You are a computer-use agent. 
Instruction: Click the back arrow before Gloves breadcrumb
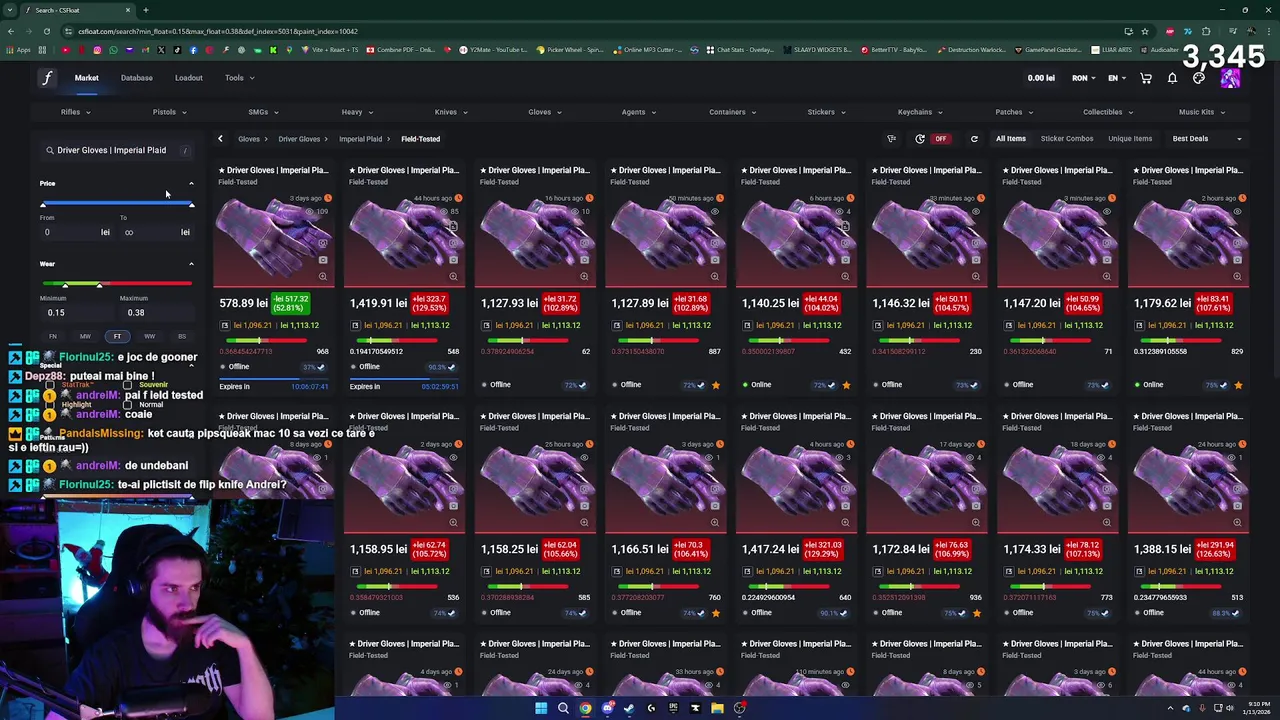(x=220, y=139)
